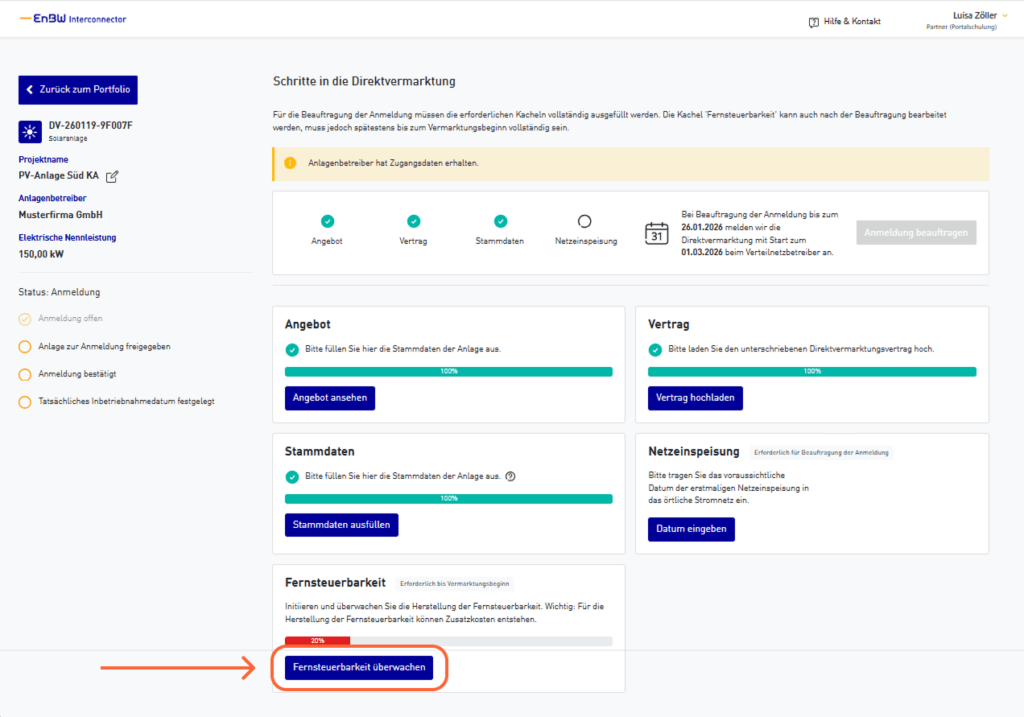1024x717 pixels.
Task: Select the empty Netzeinspeisung step circle
Action: click(585, 221)
